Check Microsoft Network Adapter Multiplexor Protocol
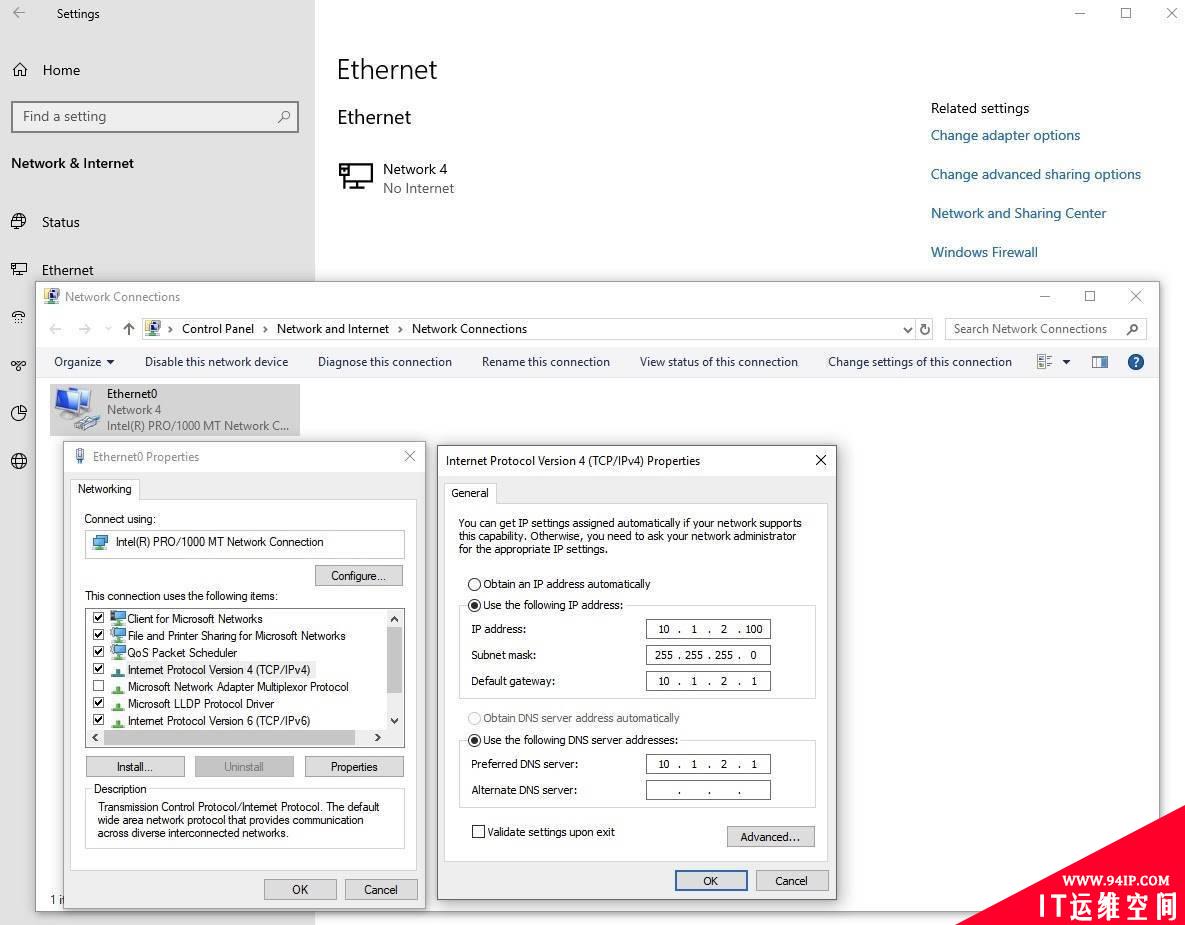This screenshot has height=925, width=1185. (98, 686)
